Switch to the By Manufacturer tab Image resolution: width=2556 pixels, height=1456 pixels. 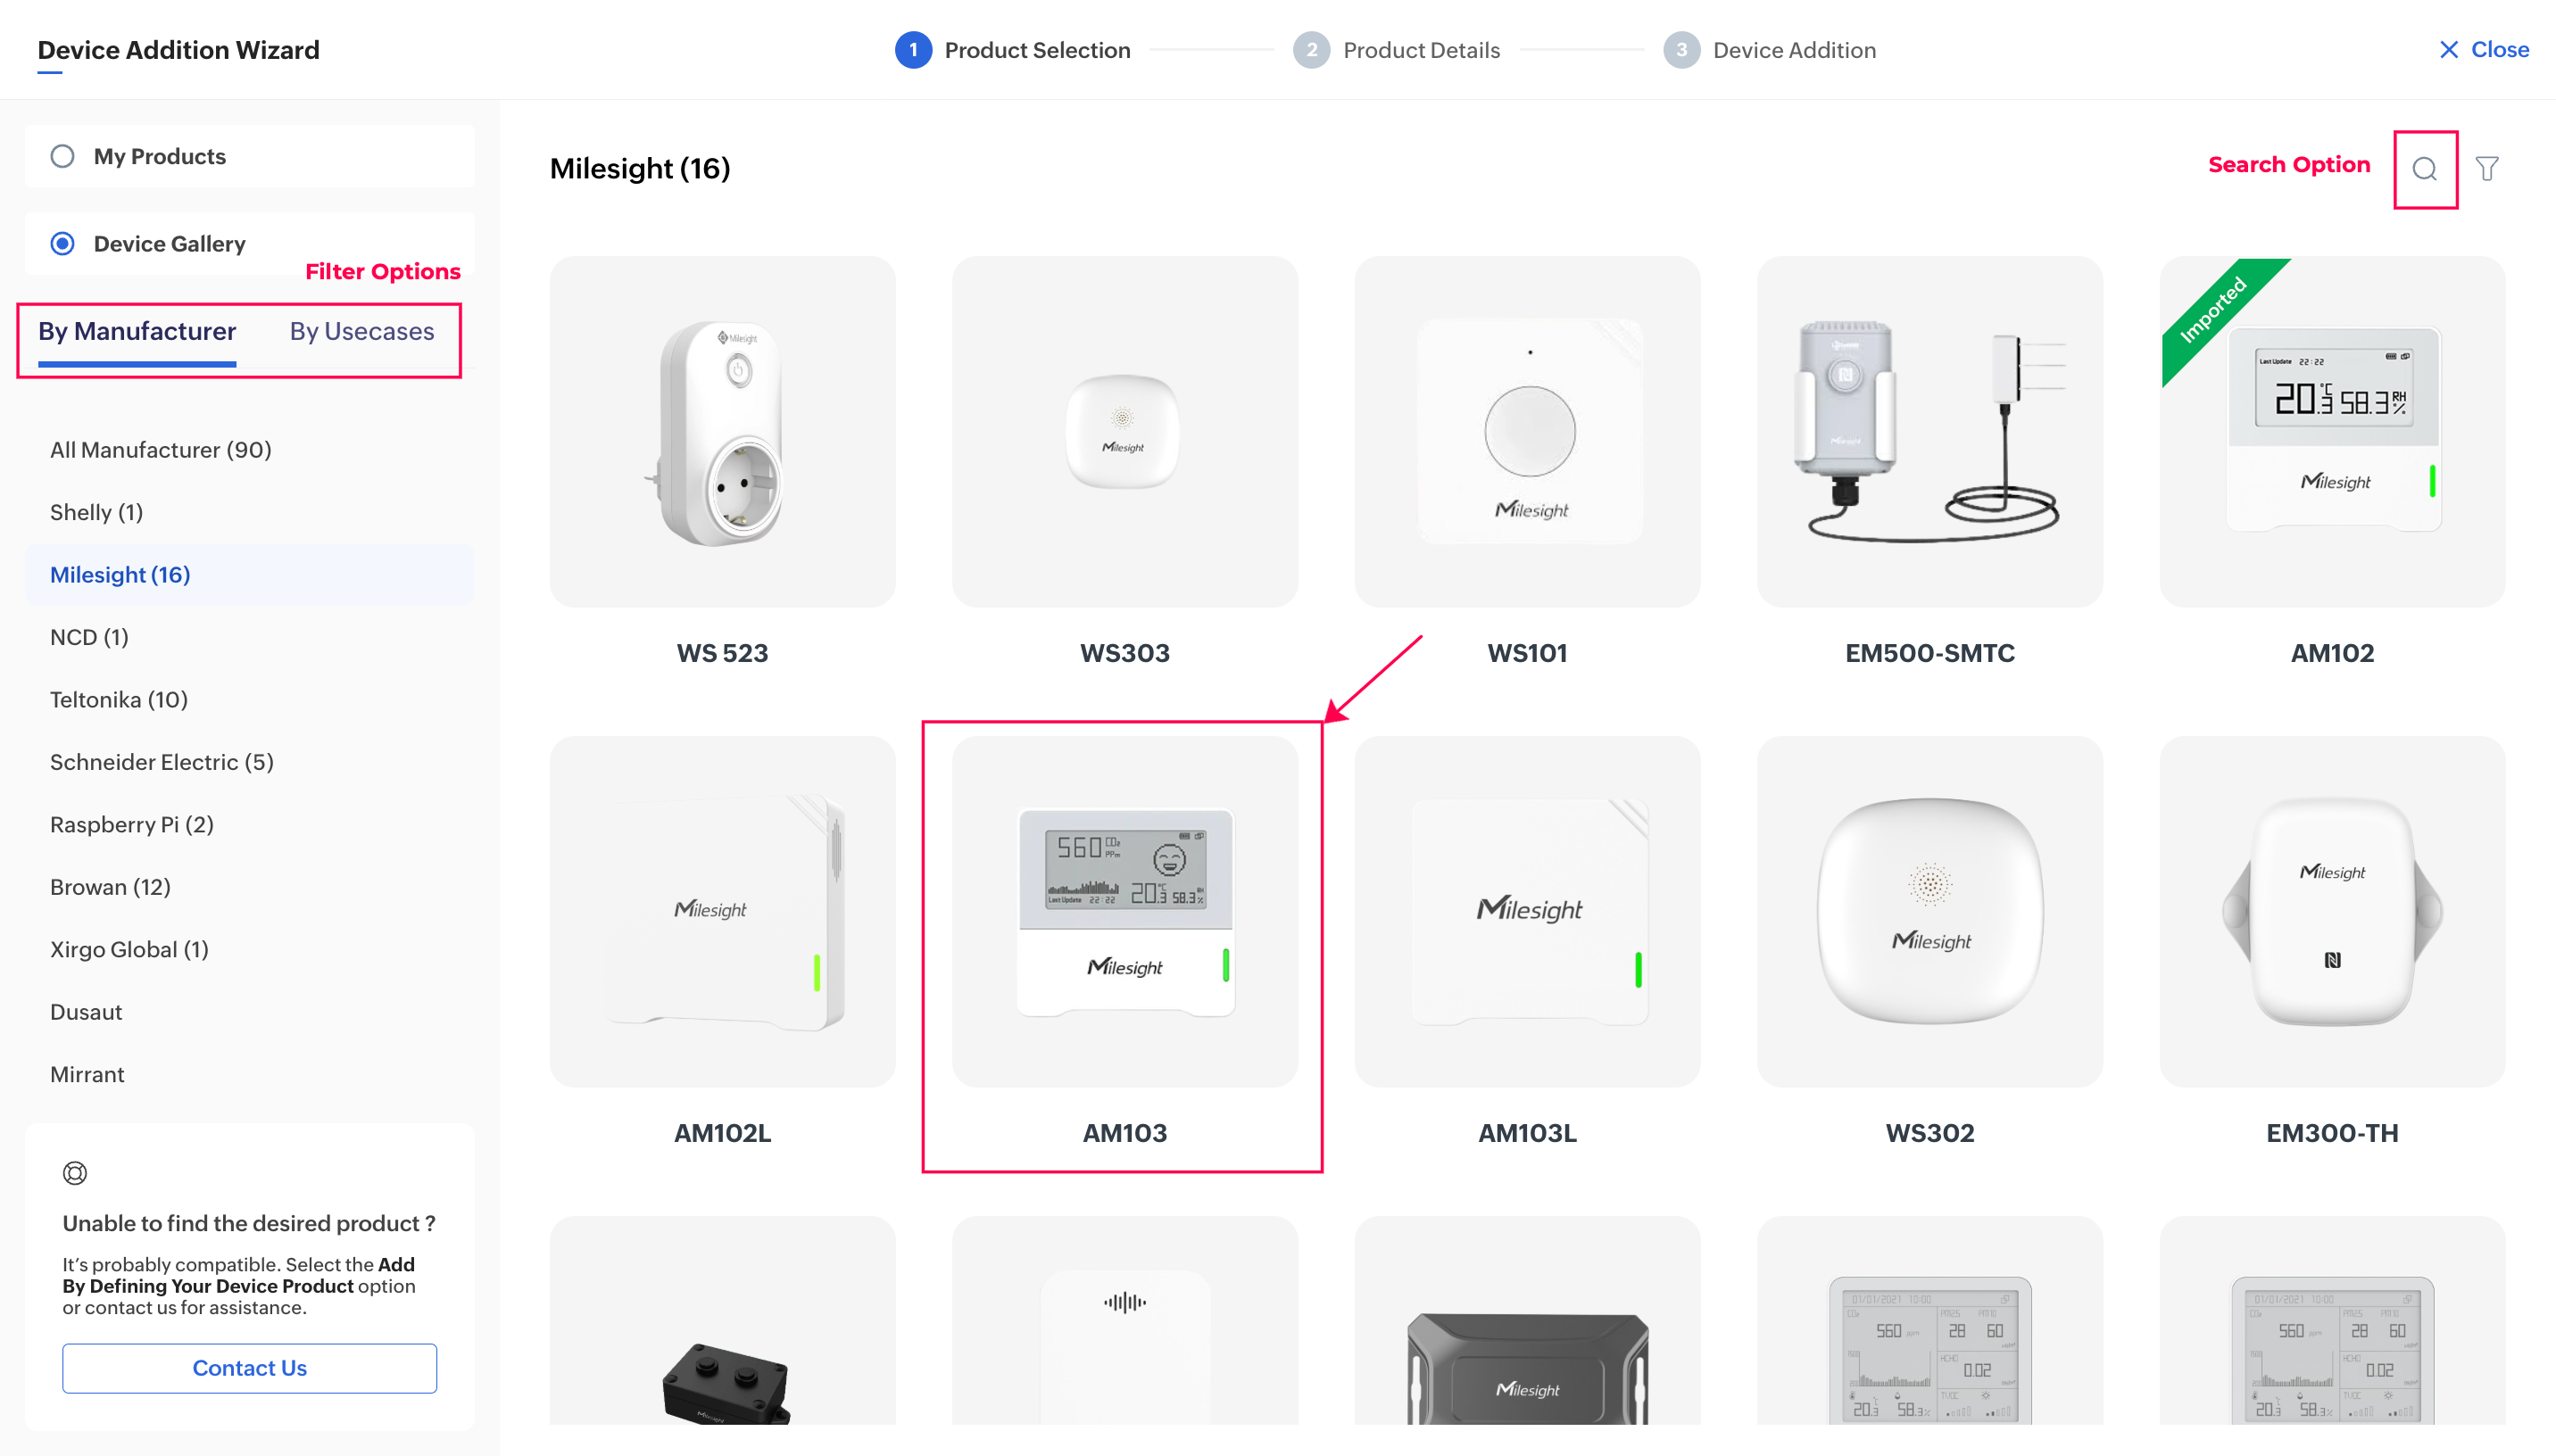point(137,331)
